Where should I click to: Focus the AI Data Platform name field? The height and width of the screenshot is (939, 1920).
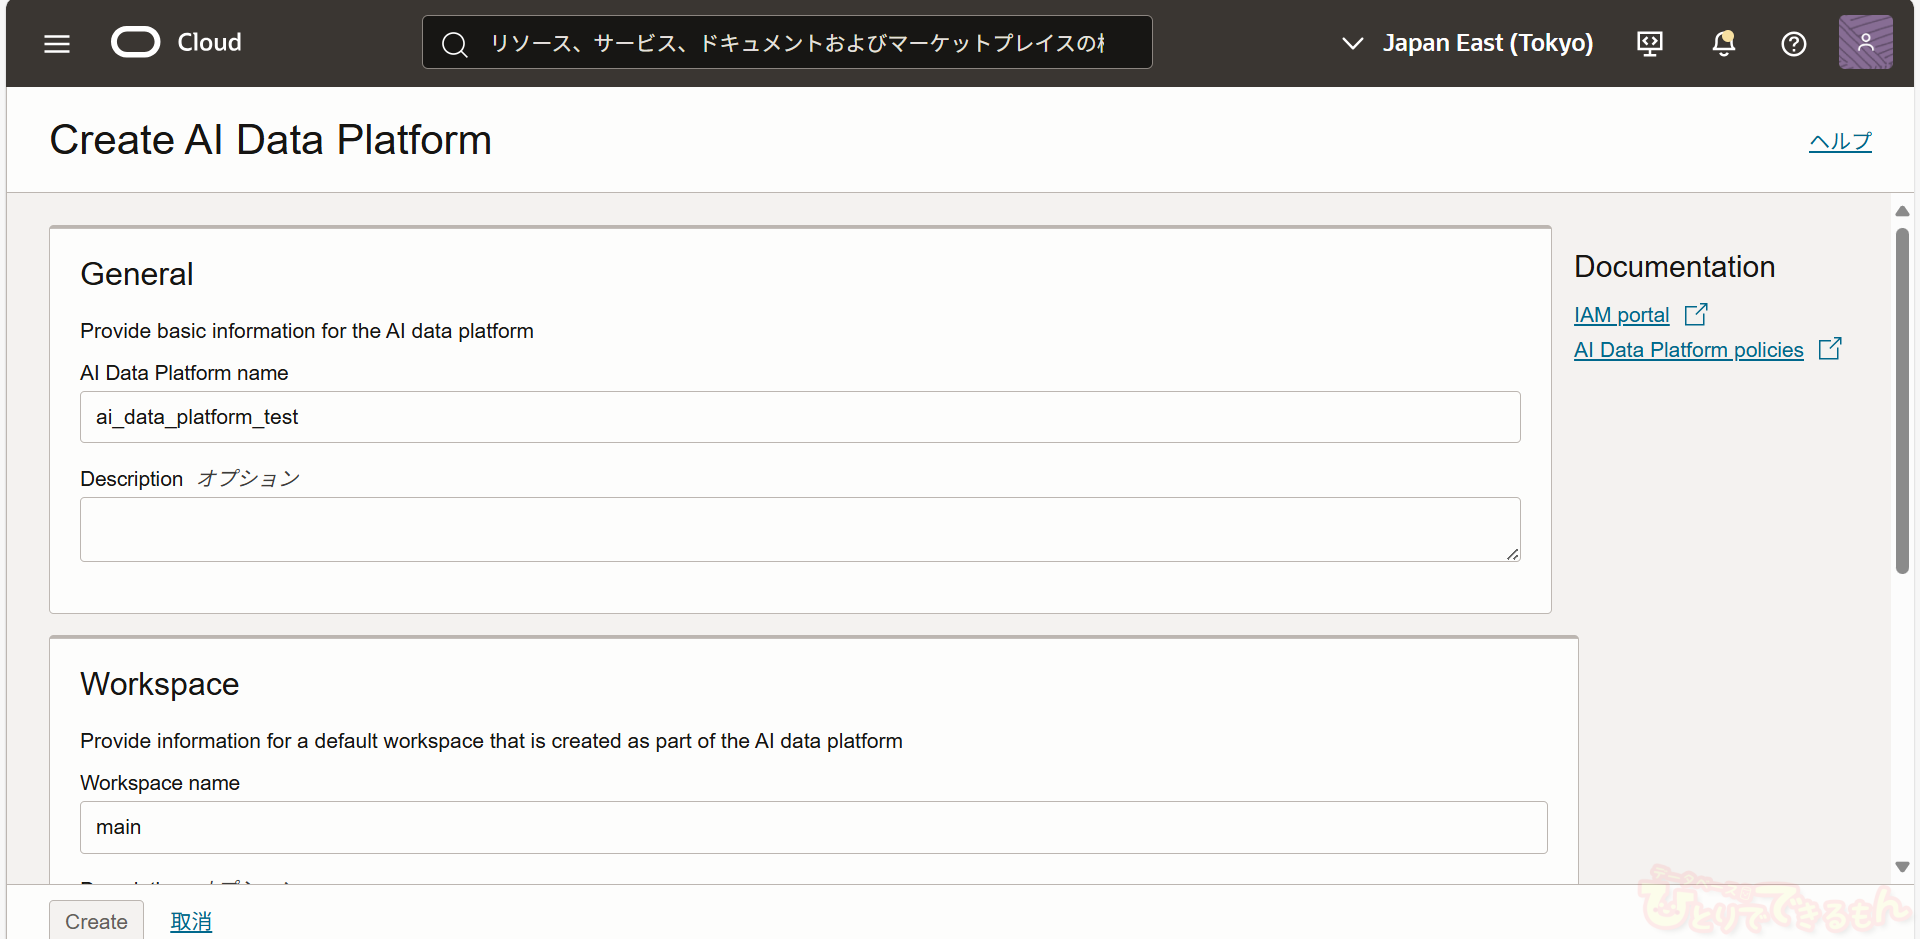pos(800,417)
